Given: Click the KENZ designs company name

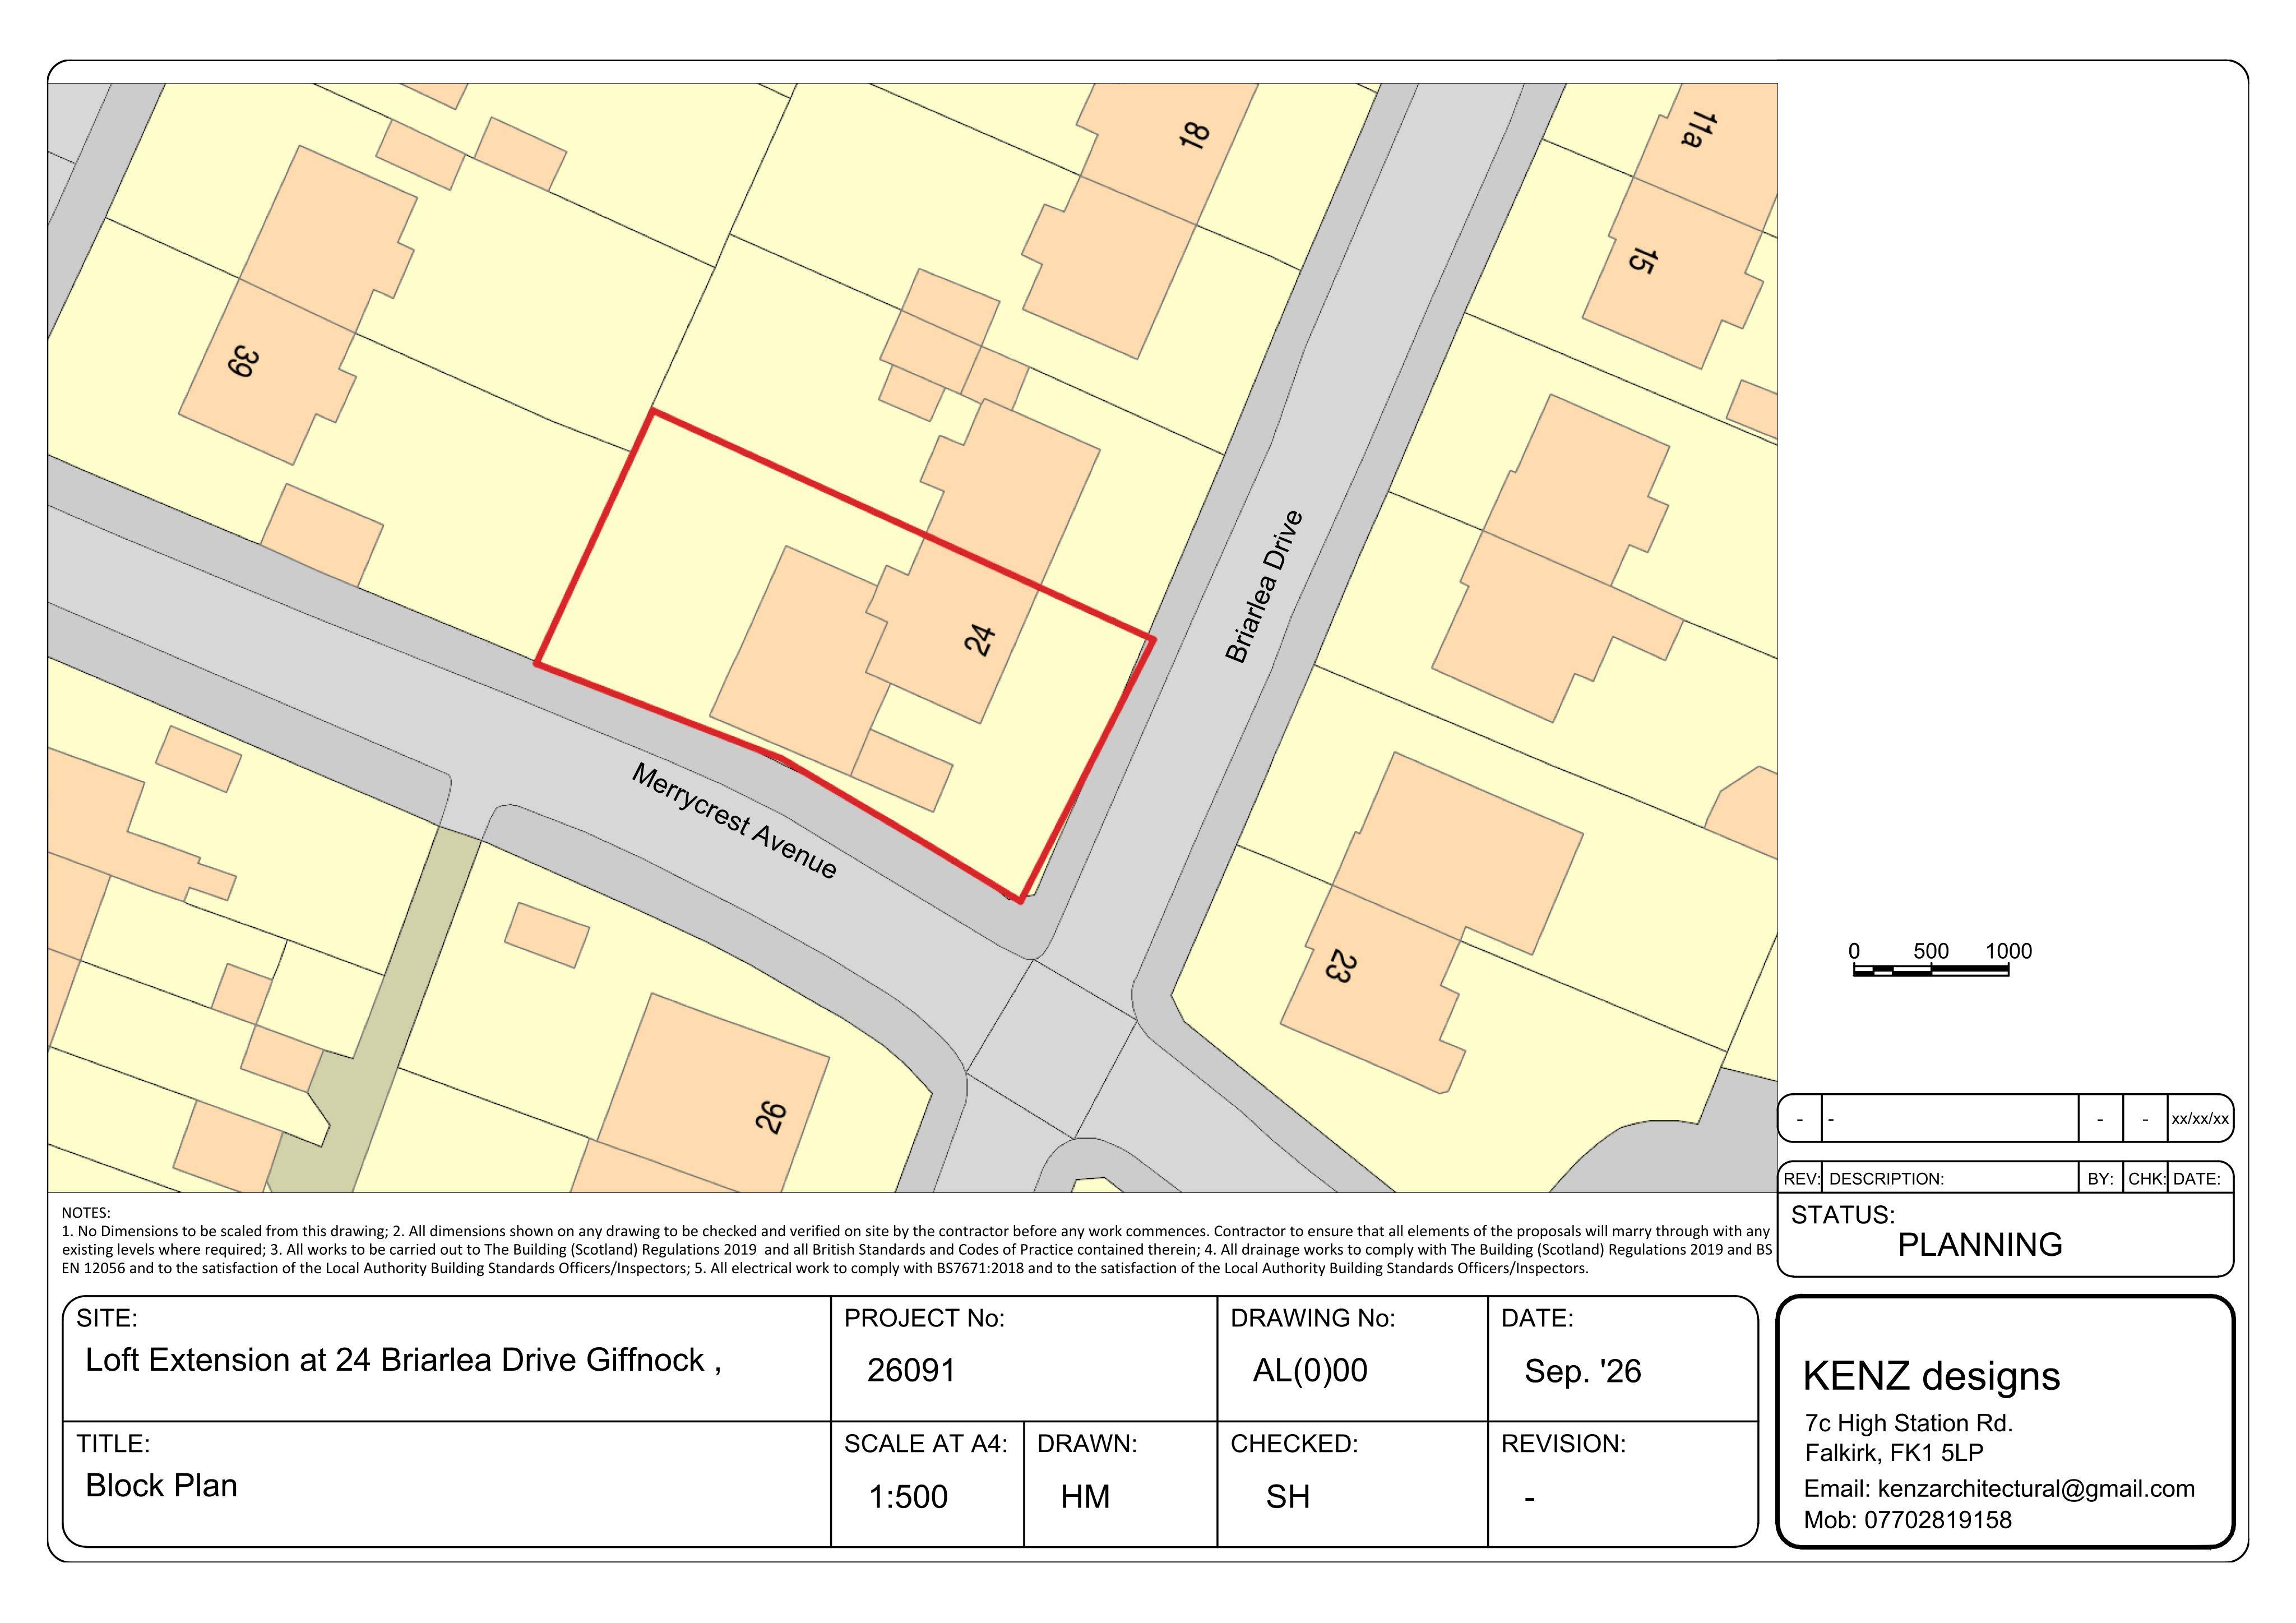Looking at the screenshot, I should click(1931, 1377).
